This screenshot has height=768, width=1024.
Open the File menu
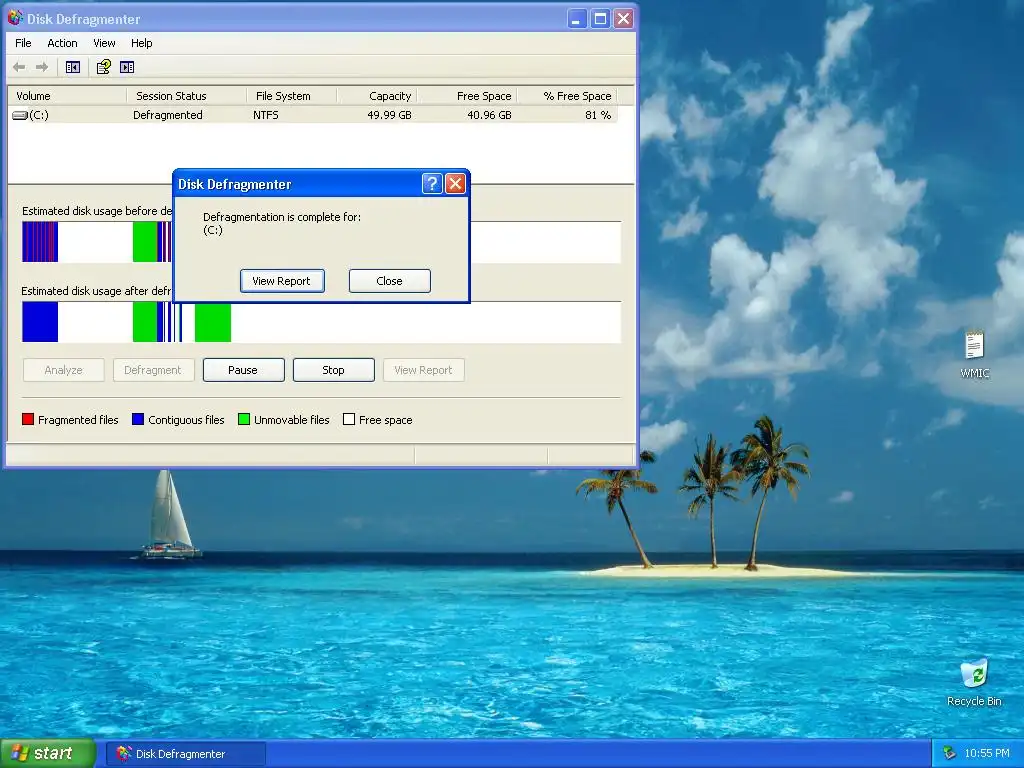click(23, 43)
